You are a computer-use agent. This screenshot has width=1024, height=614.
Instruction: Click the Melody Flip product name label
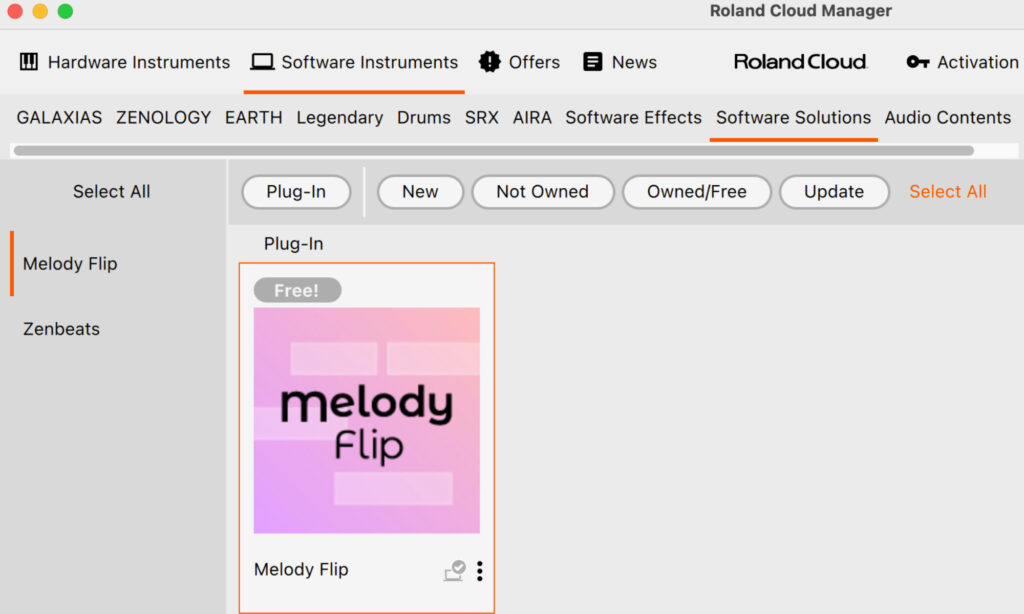coord(301,570)
